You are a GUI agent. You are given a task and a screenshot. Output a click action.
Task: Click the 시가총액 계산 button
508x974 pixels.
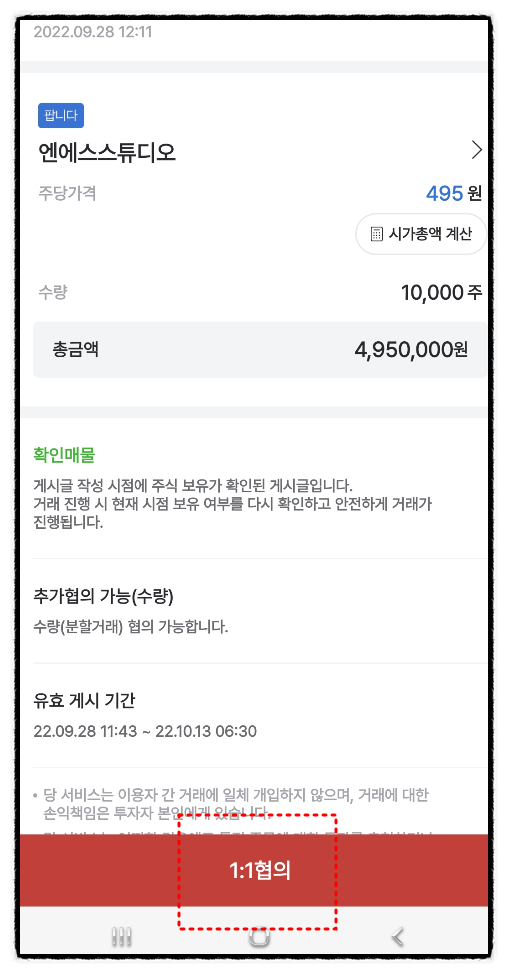click(x=420, y=234)
